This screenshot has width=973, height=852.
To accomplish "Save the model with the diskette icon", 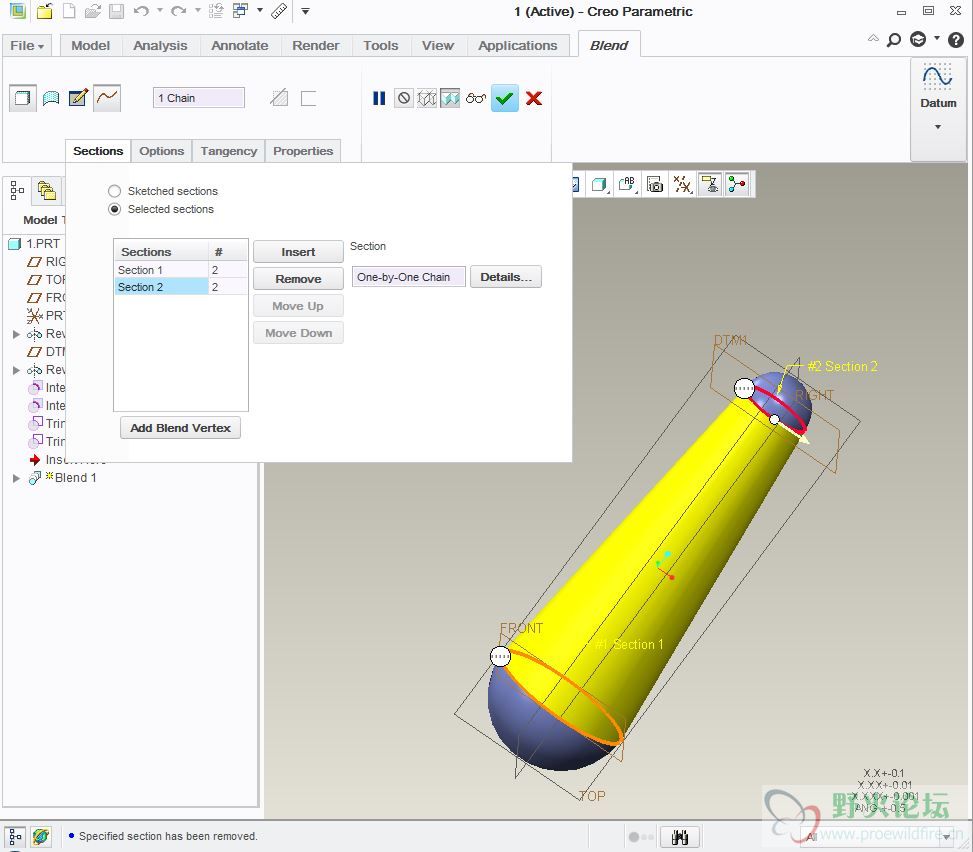I will (117, 11).
